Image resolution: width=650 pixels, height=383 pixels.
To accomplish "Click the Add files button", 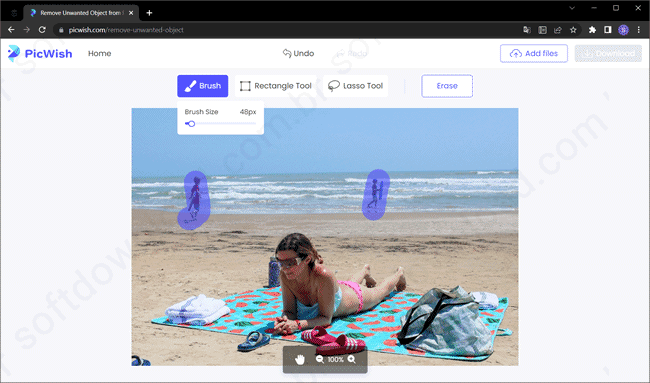I will pyautogui.click(x=534, y=53).
